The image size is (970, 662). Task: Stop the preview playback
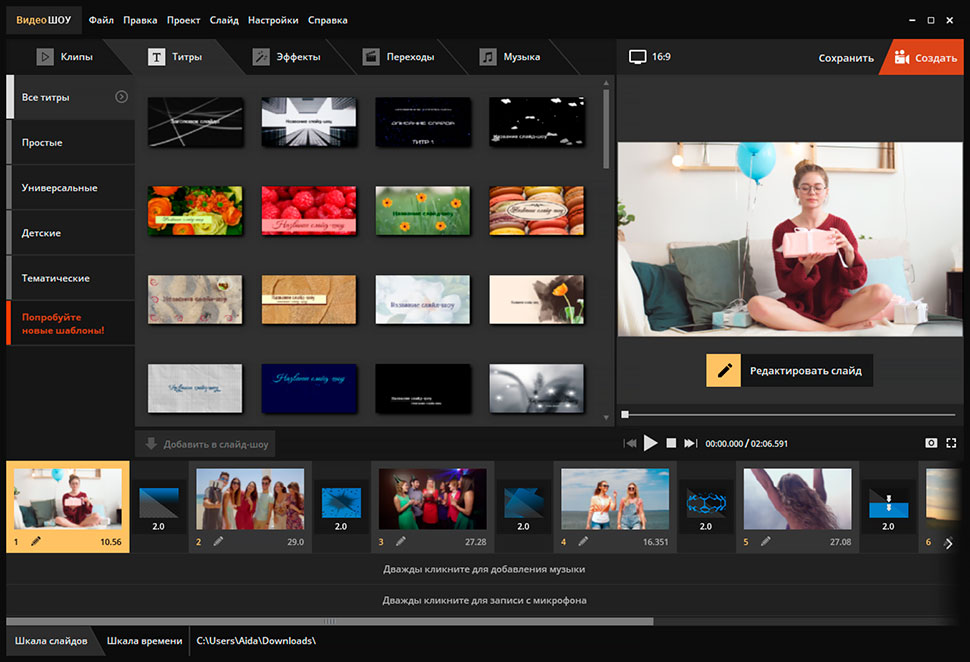click(671, 443)
